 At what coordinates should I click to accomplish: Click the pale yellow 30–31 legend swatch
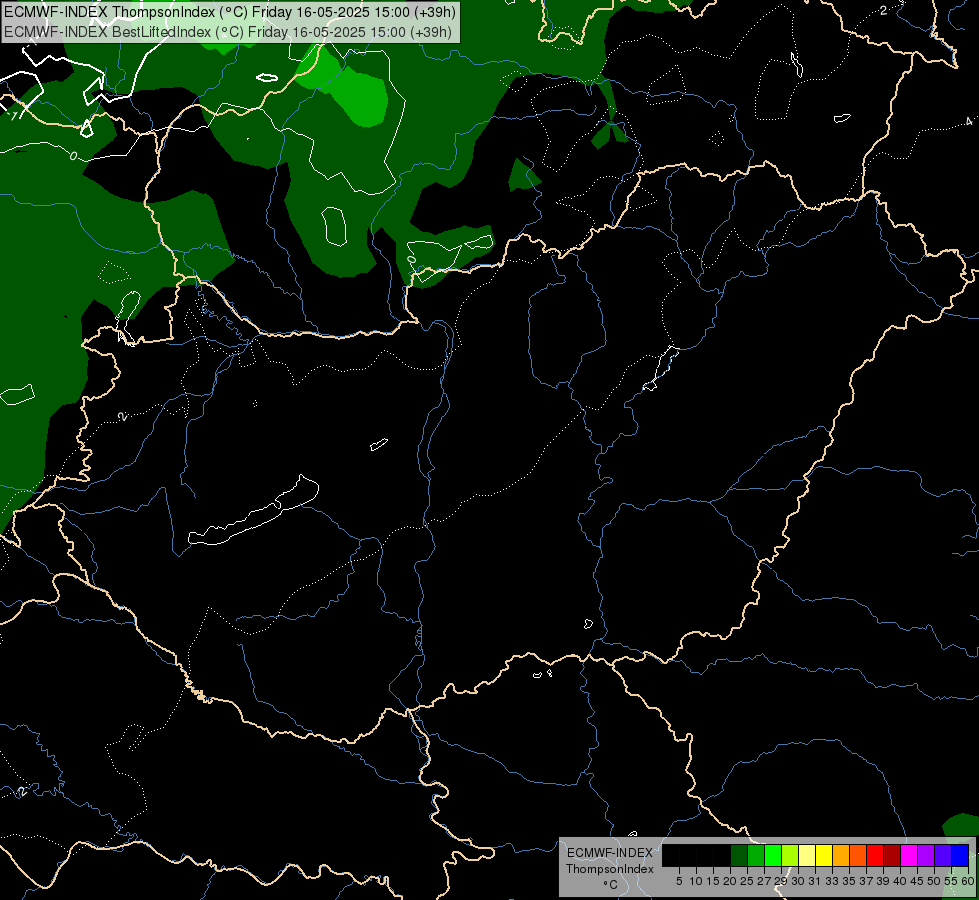pyautogui.click(x=807, y=855)
